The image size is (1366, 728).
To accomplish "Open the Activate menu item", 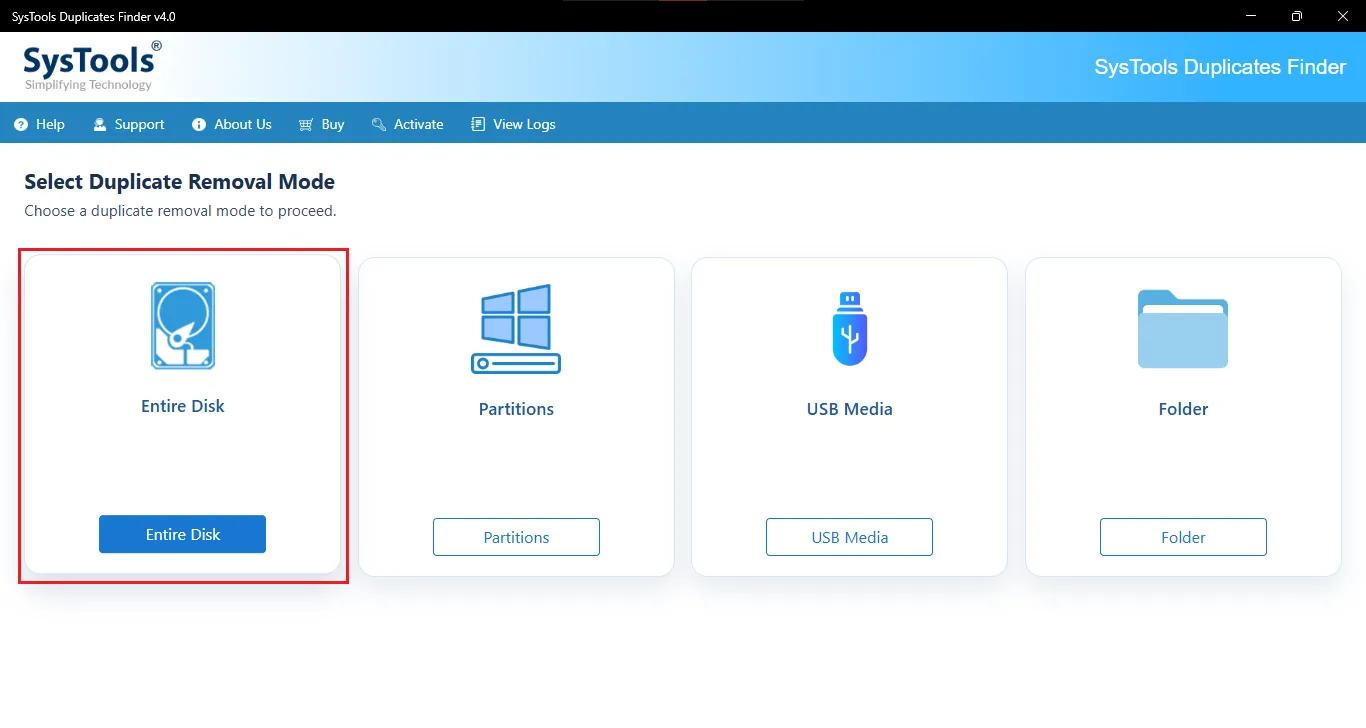I will click(407, 125).
